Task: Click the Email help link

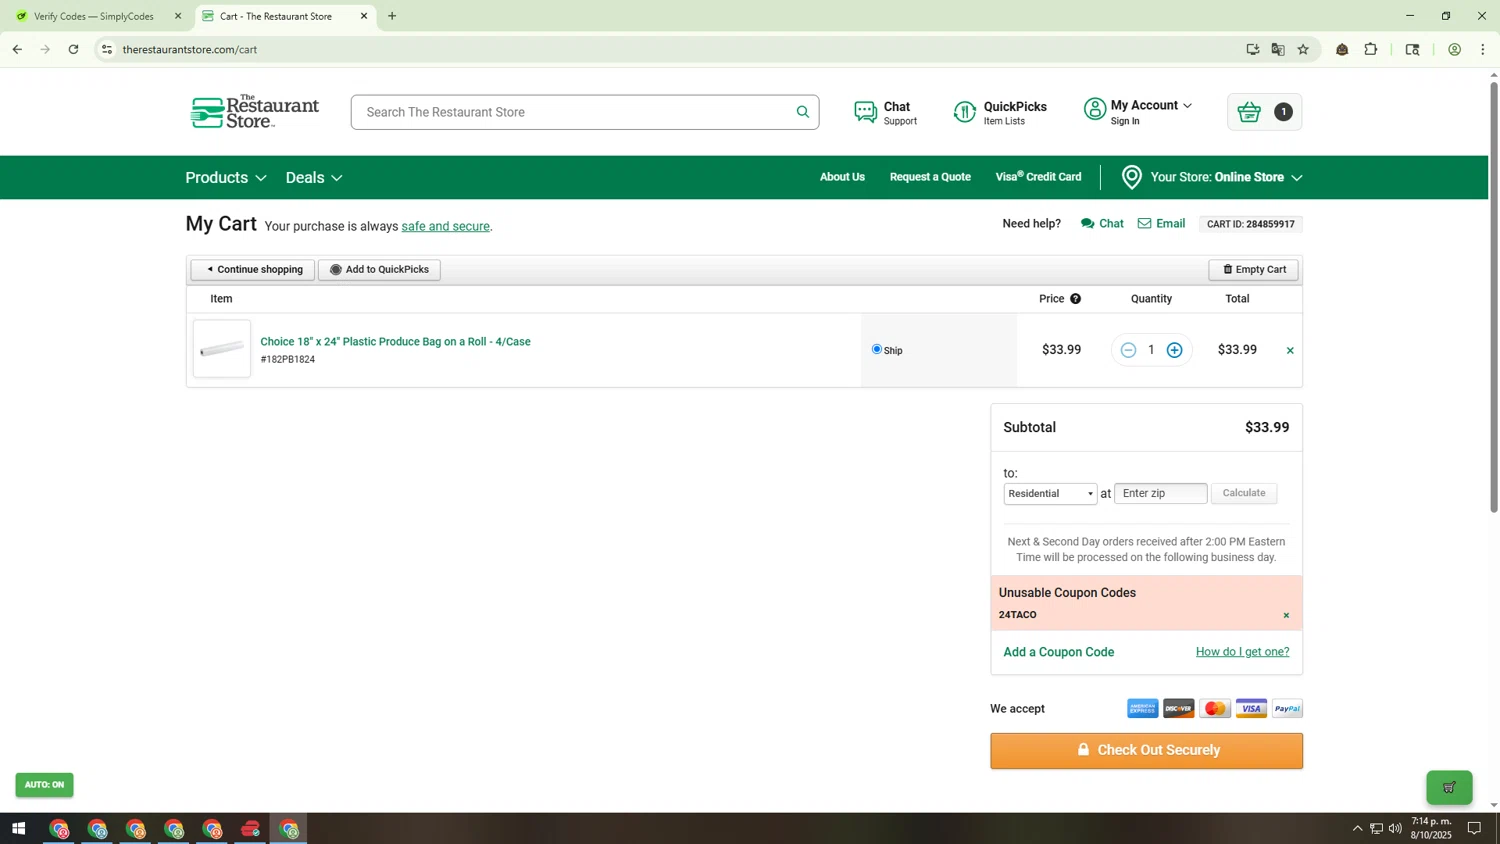Action: tap(1161, 224)
